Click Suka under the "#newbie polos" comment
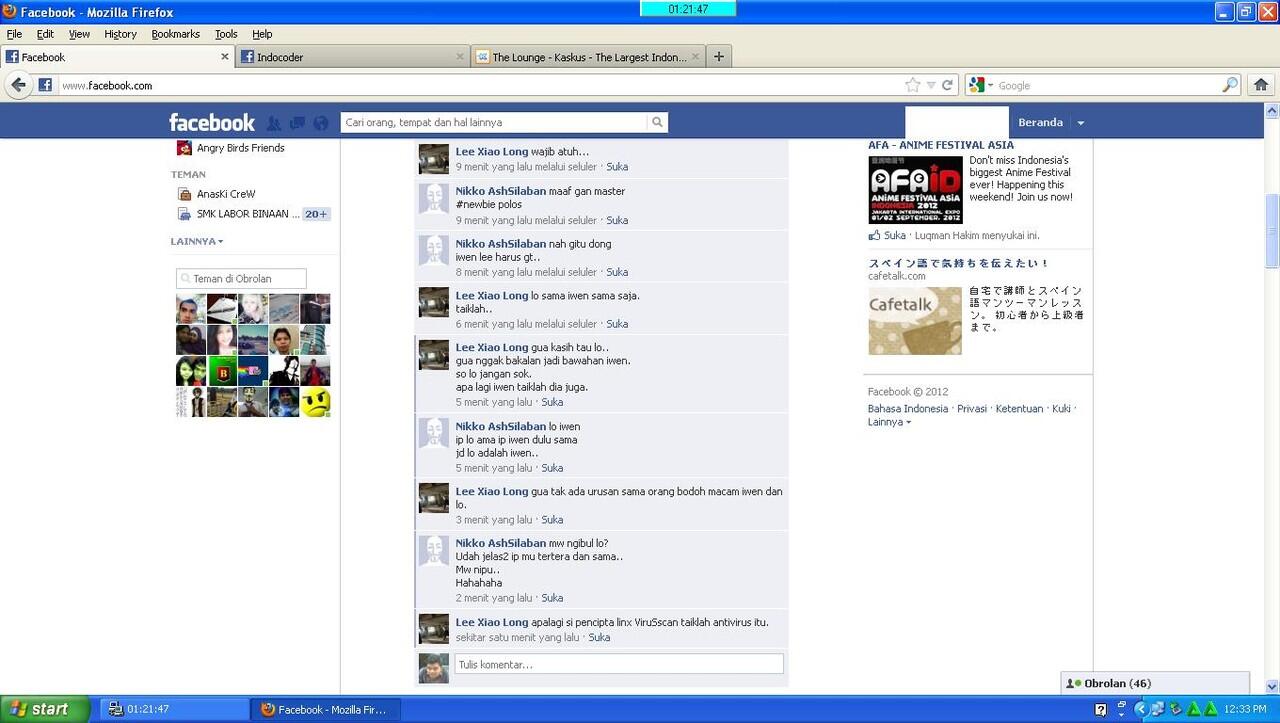This screenshot has height=723, width=1280. (617, 220)
